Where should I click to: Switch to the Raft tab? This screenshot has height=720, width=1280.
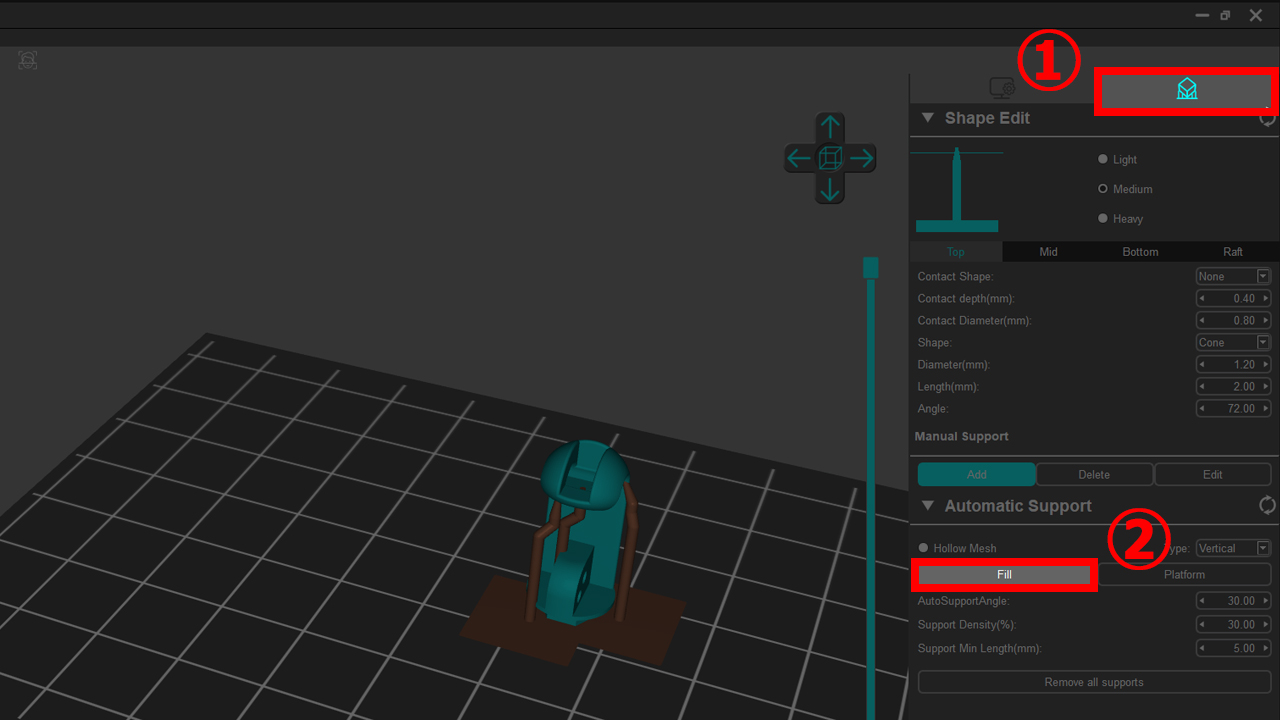(x=1232, y=252)
